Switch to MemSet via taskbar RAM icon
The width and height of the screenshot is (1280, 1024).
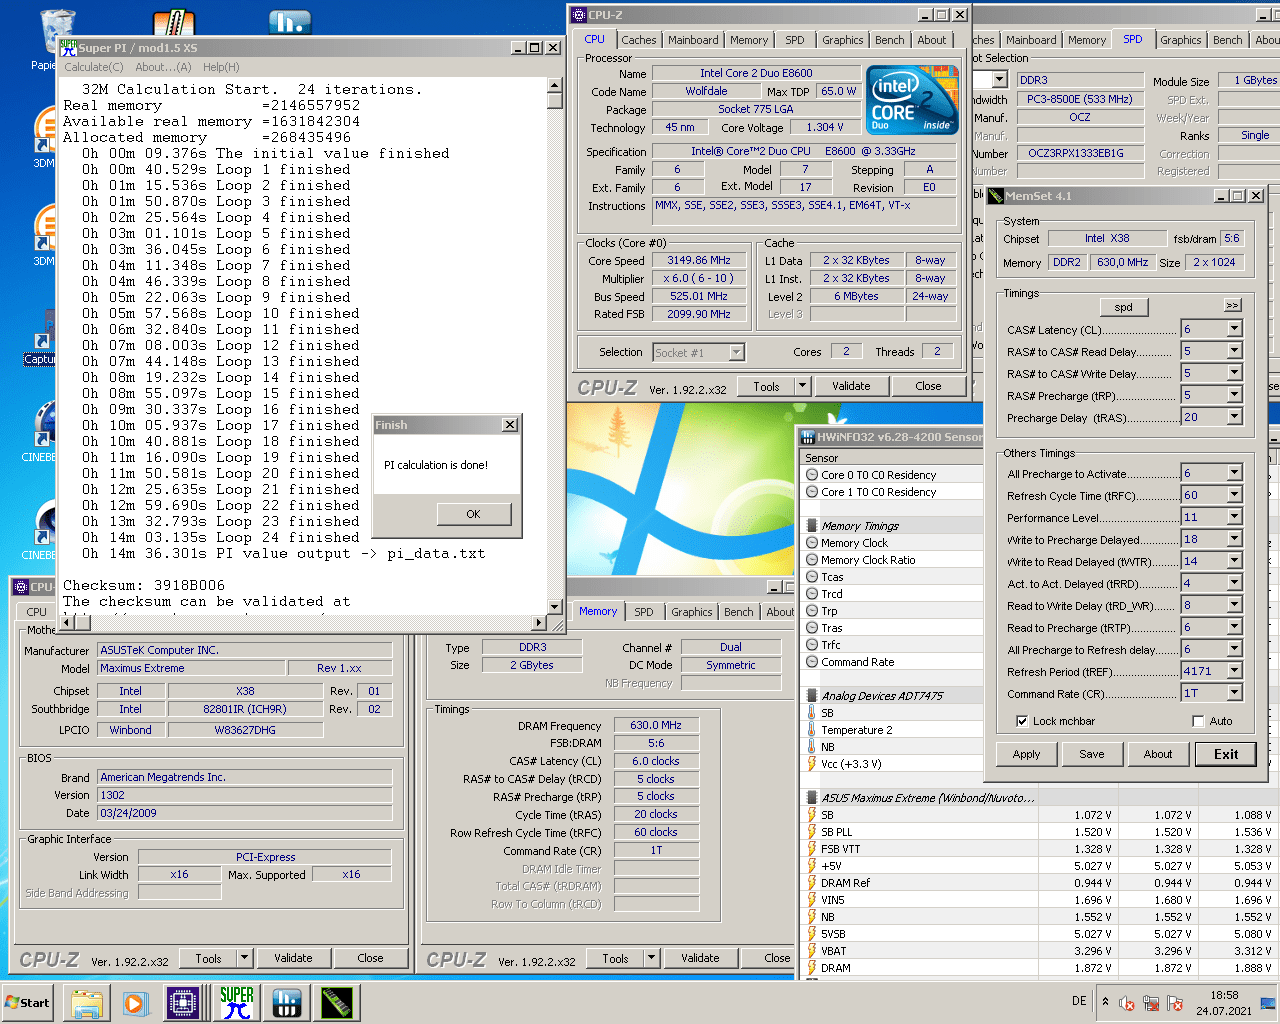tap(337, 1003)
